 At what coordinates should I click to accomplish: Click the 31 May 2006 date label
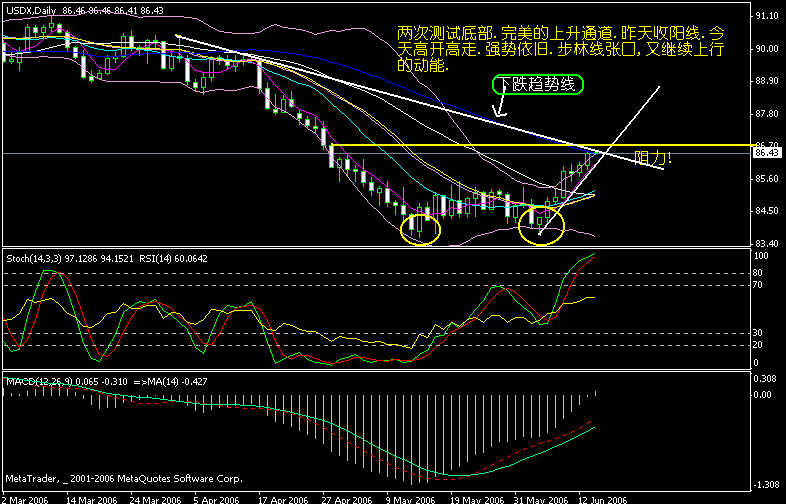540,499
